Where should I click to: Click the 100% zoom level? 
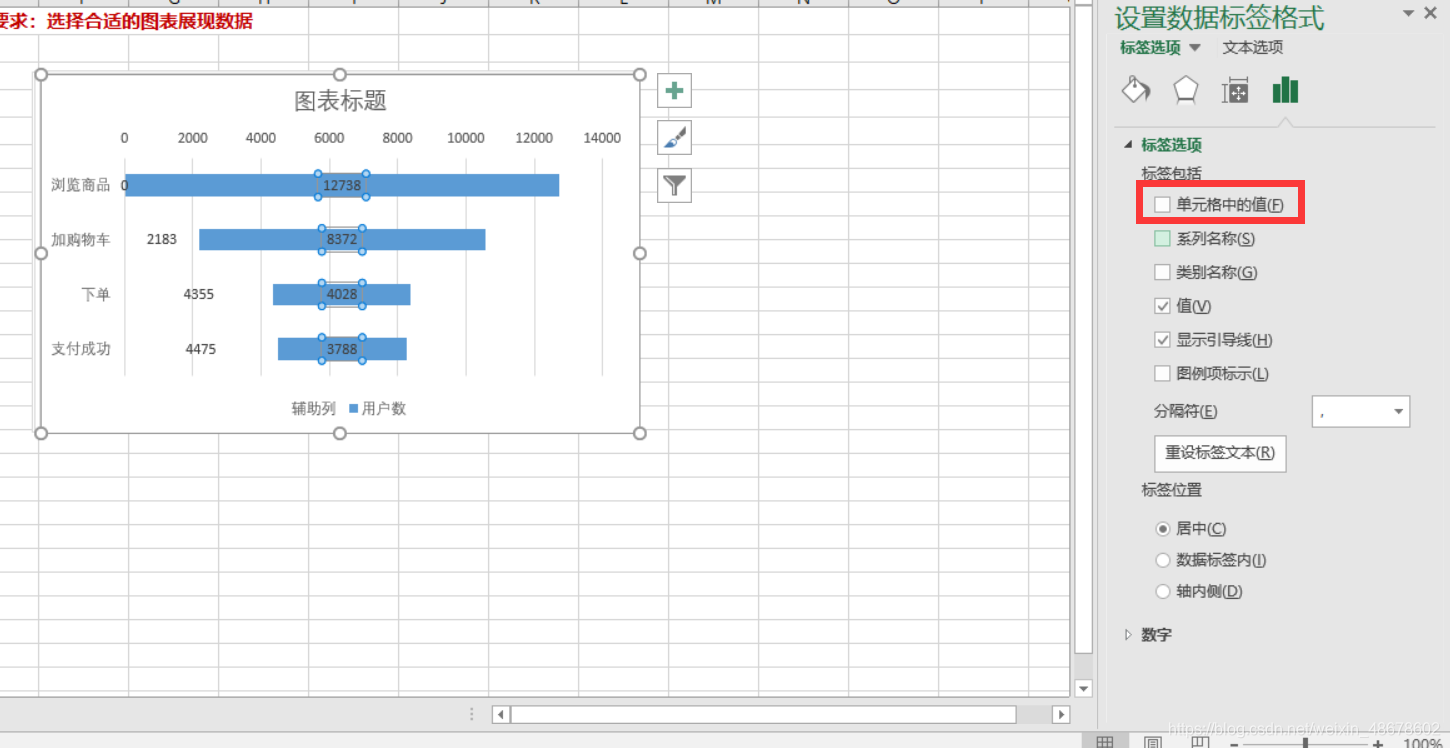1422,744
